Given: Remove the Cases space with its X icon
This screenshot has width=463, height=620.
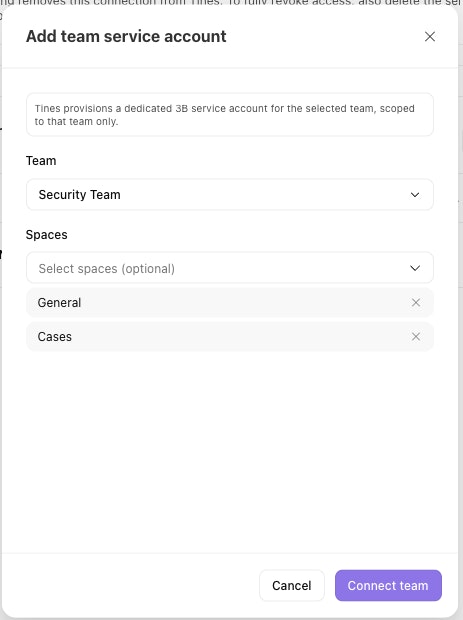Looking at the screenshot, I should coord(416,337).
